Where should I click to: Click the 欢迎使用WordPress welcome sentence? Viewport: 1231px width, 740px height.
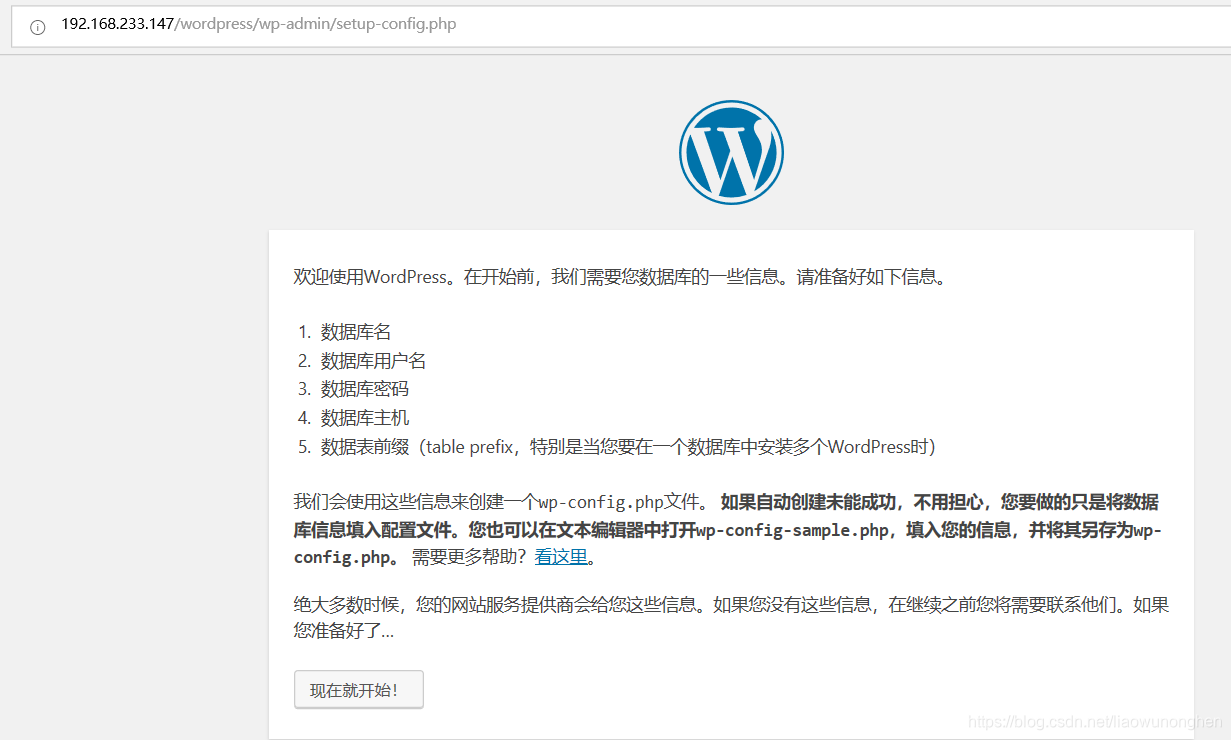pos(620,277)
